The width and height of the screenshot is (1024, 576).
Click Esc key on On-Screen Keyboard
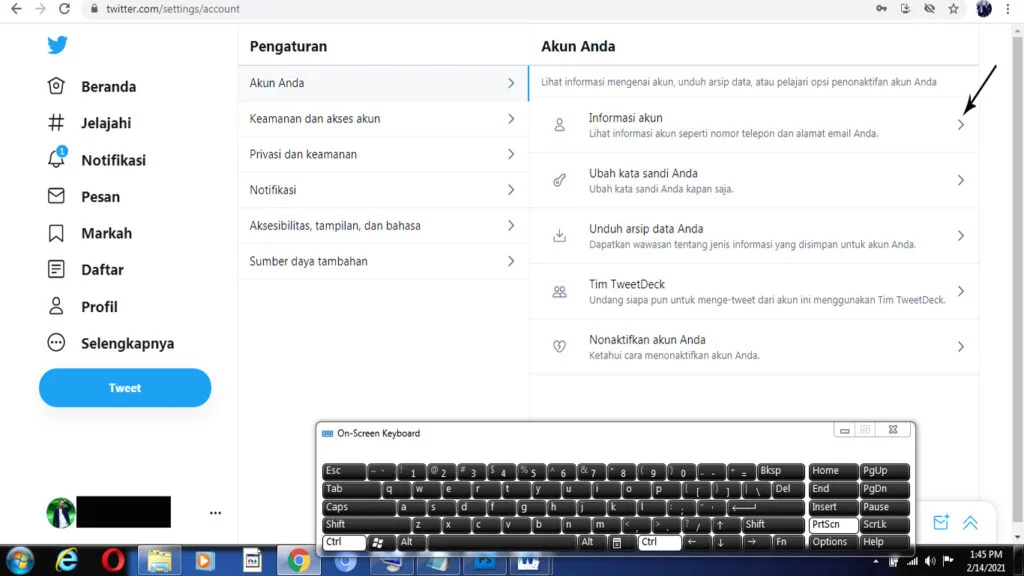click(344, 471)
